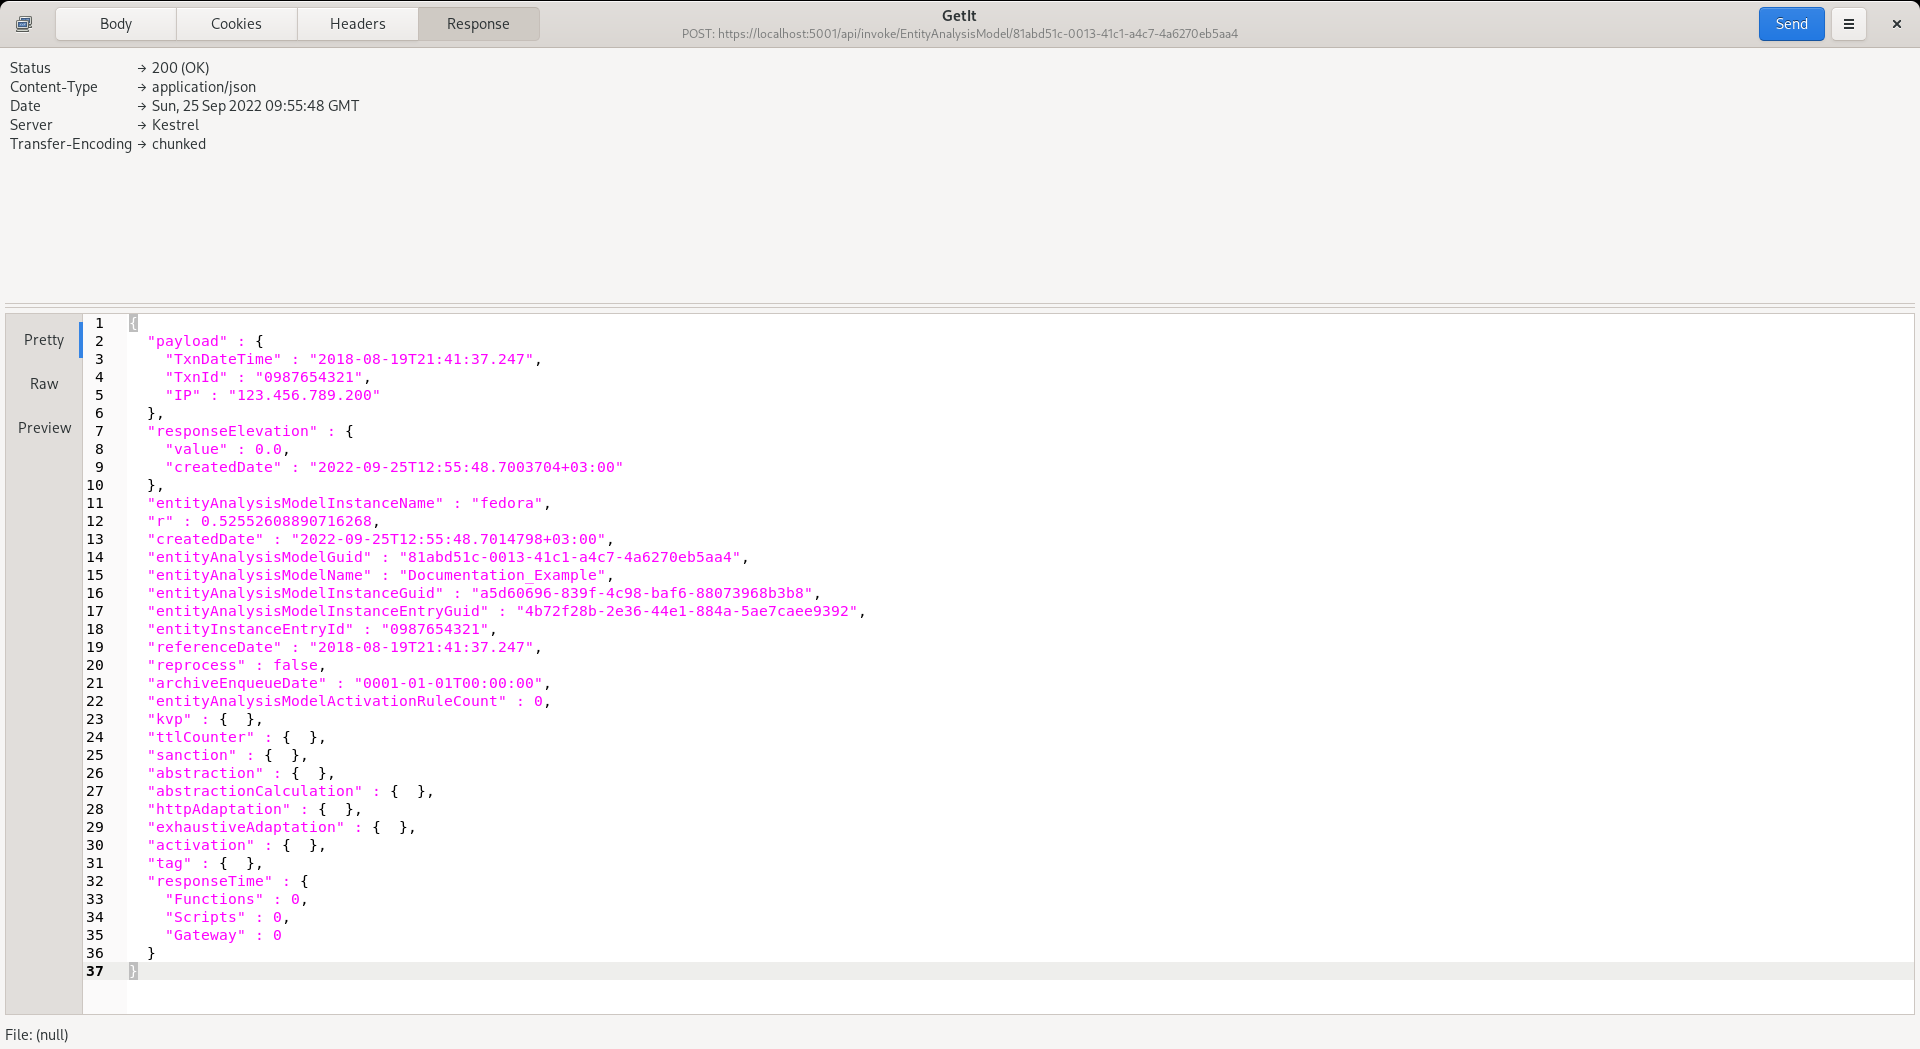The height and width of the screenshot is (1049, 1920).
Task: Click the reprocess value false
Action: [x=295, y=666]
